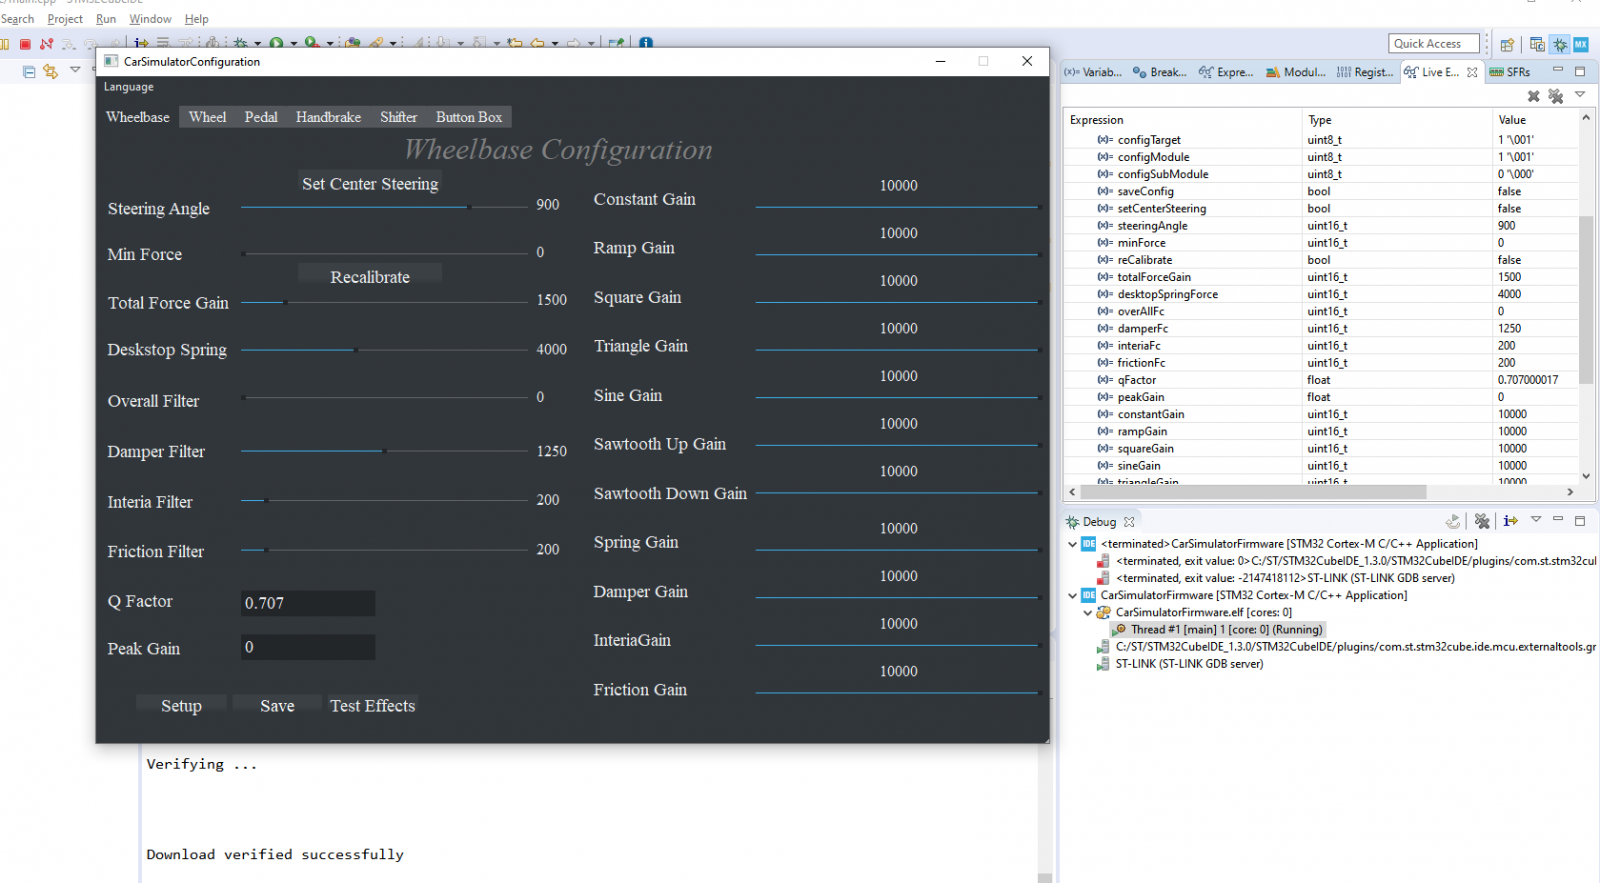
Task: Switch to the Pedal tab
Action: tap(261, 117)
